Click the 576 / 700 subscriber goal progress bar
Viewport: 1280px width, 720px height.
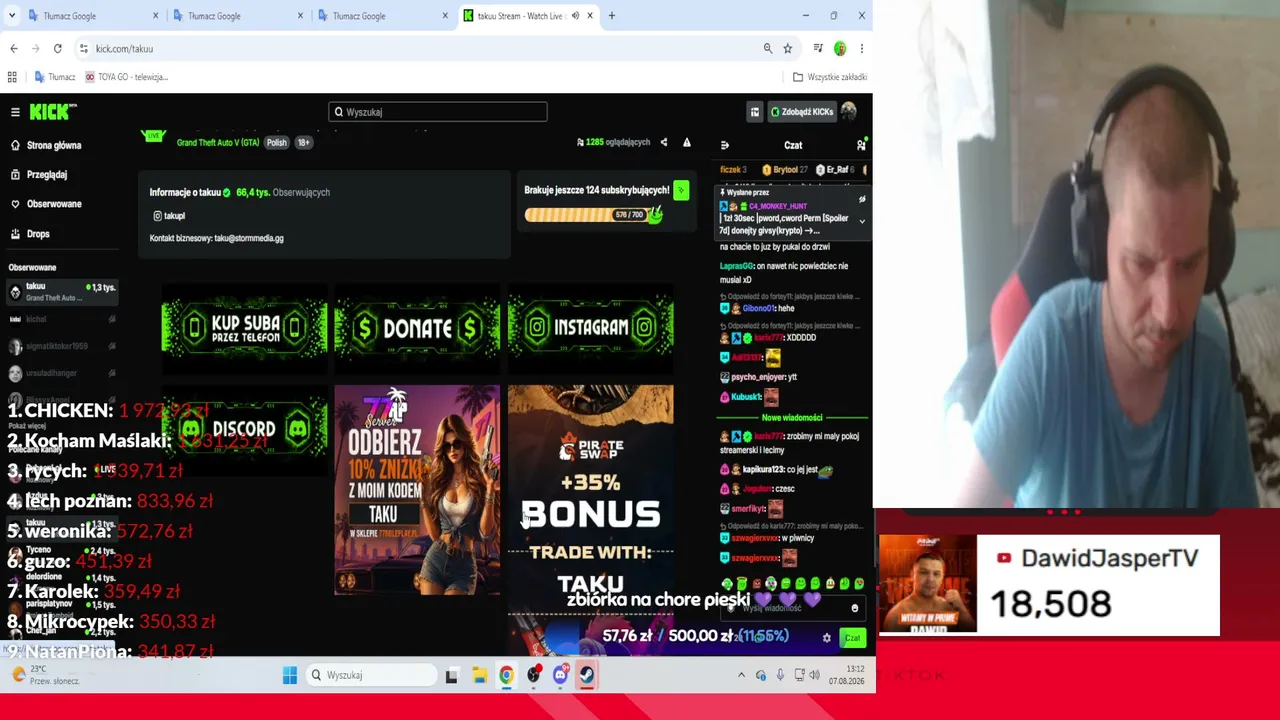point(593,214)
